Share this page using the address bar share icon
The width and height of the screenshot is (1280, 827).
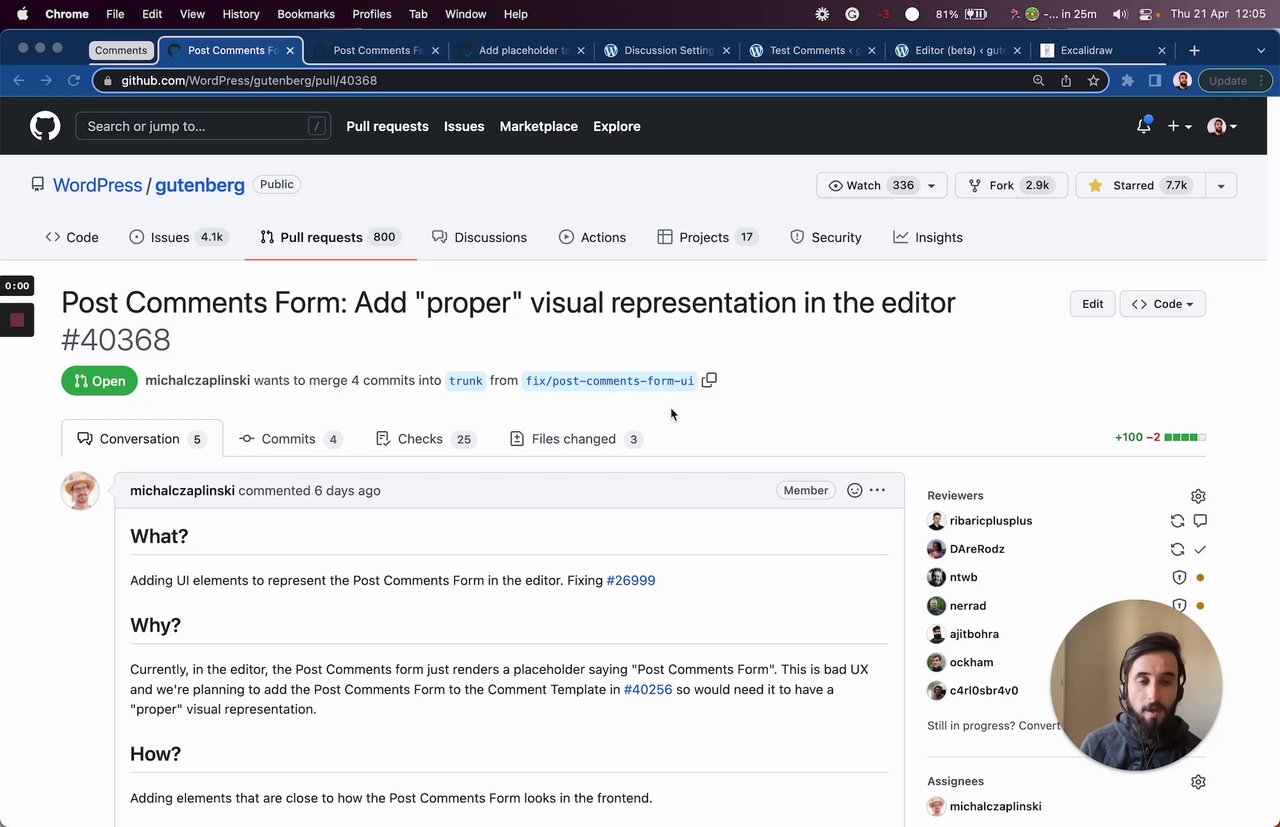pyautogui.click(x=1066, y=80)
